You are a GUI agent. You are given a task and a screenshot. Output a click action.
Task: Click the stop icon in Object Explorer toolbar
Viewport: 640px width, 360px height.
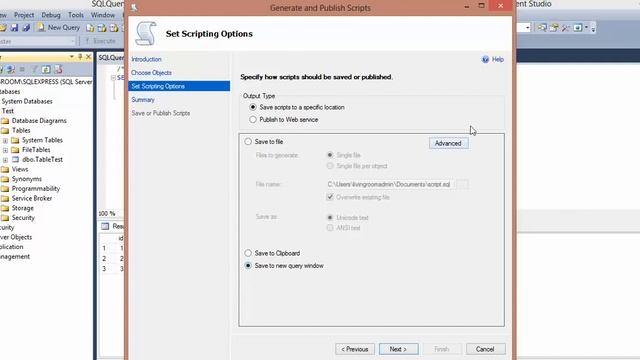(22, 69)
